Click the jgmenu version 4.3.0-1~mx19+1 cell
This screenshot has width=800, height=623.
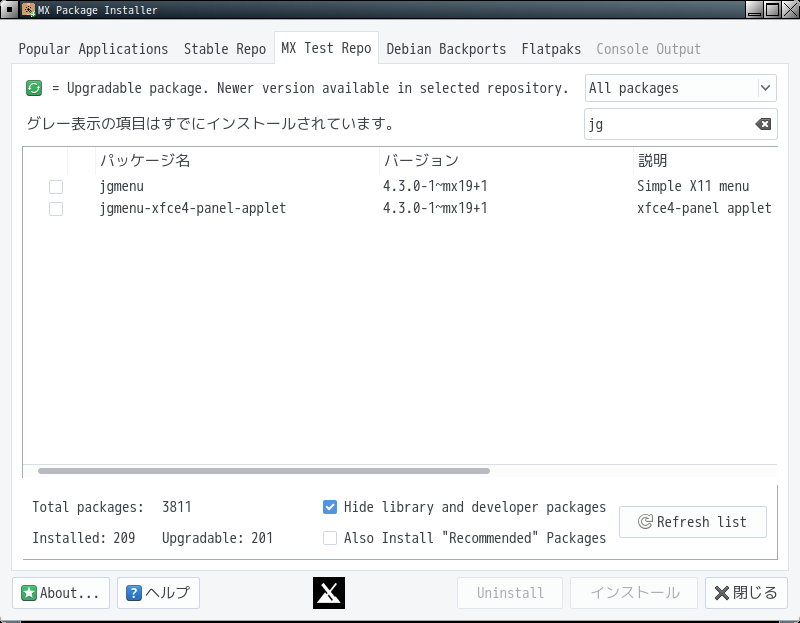[x=435, y=186]
